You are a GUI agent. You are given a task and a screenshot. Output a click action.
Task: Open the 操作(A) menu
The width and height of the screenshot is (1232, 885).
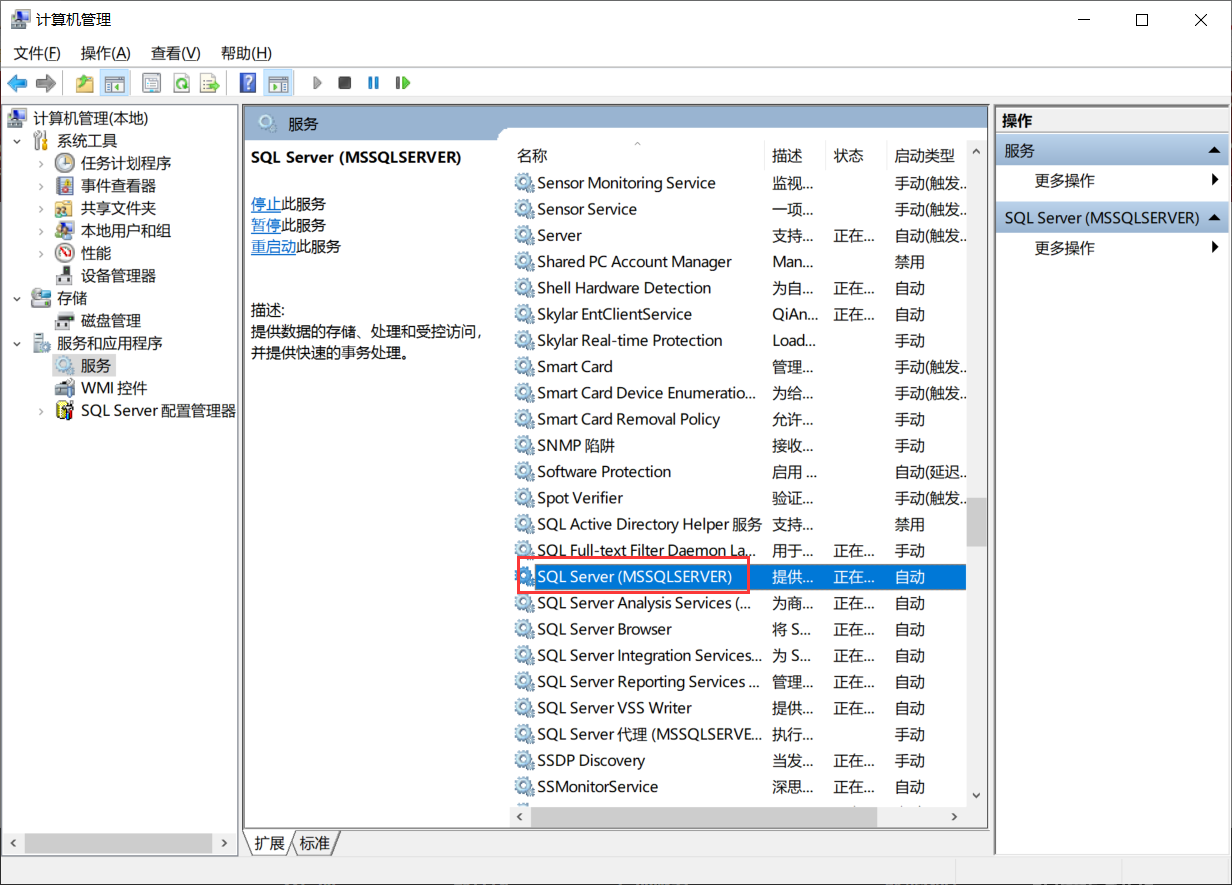pos(106,53)
